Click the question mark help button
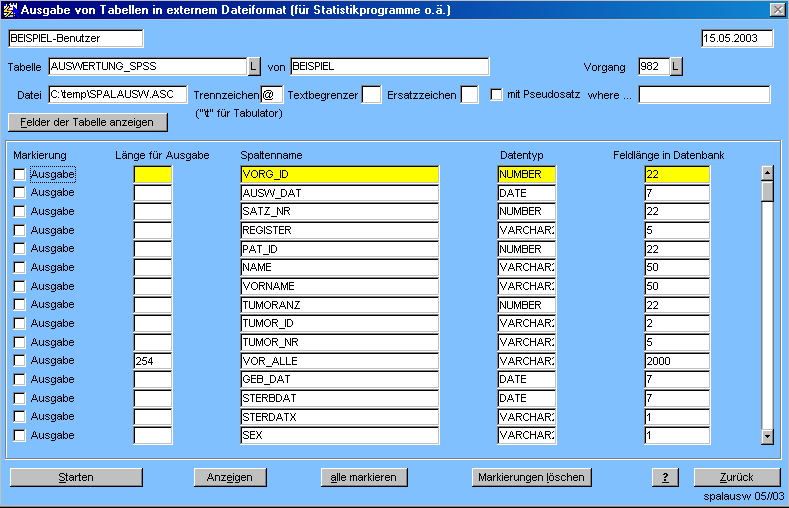 [x=664, y=477]
